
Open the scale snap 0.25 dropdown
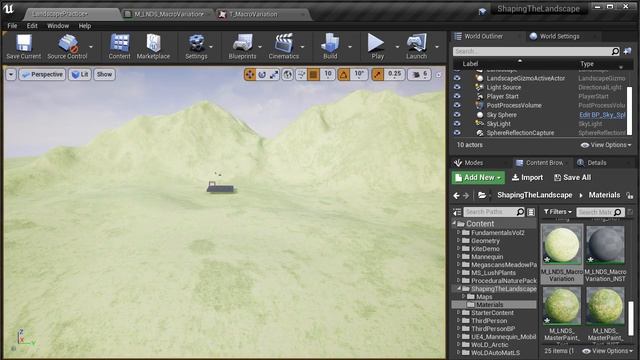[x=394, y=74]
